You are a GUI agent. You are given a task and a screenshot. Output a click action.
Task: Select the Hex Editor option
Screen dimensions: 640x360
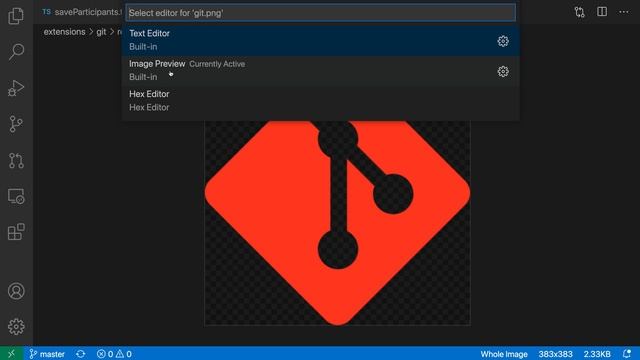(x=321, y=100)
